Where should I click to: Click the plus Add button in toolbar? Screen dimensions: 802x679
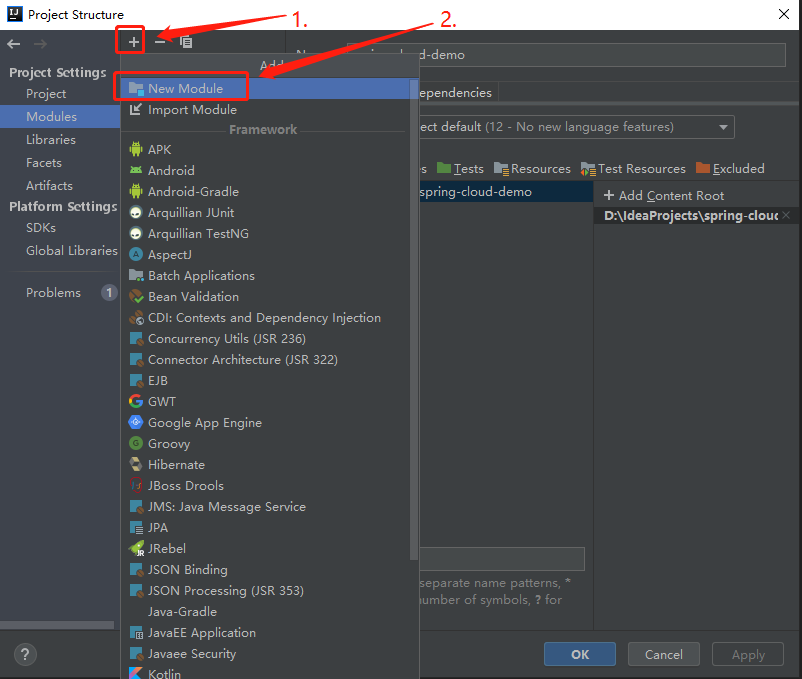[x=133, y=42]
